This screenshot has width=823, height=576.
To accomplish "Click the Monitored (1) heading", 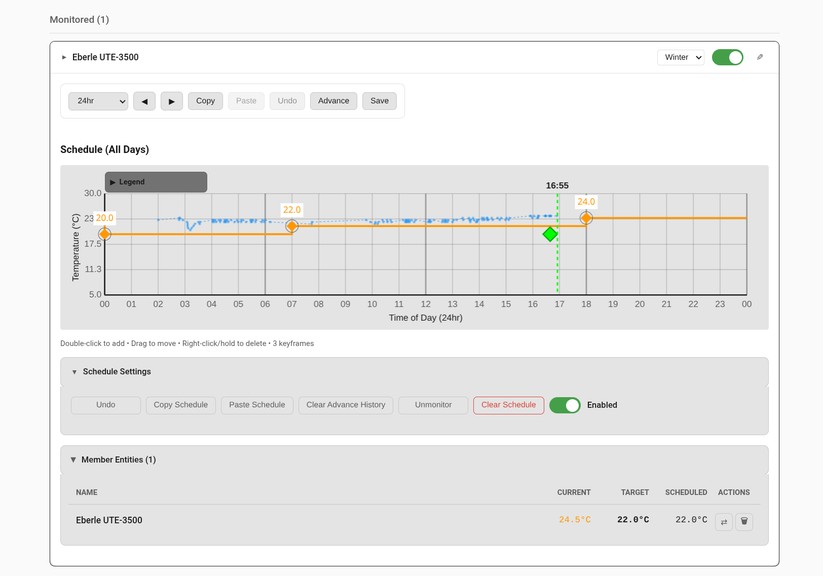I will 79,19.
